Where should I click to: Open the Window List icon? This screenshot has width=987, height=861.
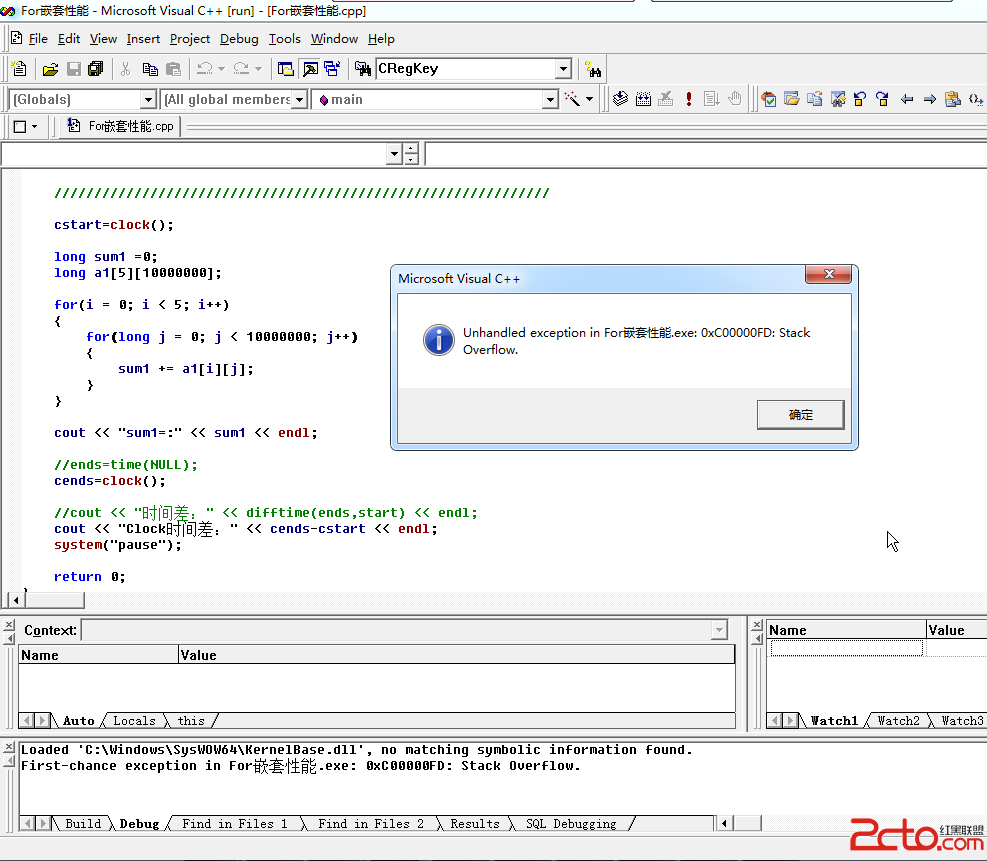pyautogui.click(x=332, y=69)
